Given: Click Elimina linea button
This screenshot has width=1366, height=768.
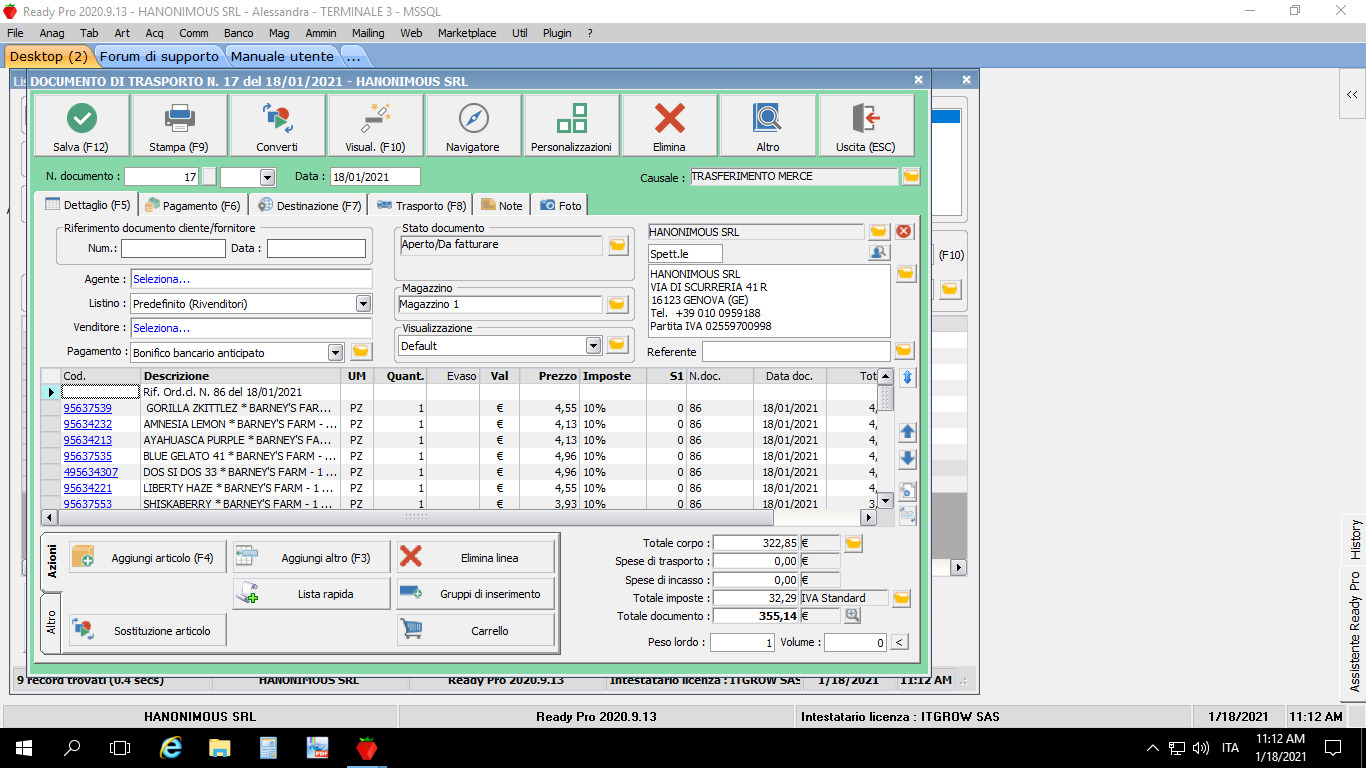Looking at the screenshot, I should click(475, 558).
